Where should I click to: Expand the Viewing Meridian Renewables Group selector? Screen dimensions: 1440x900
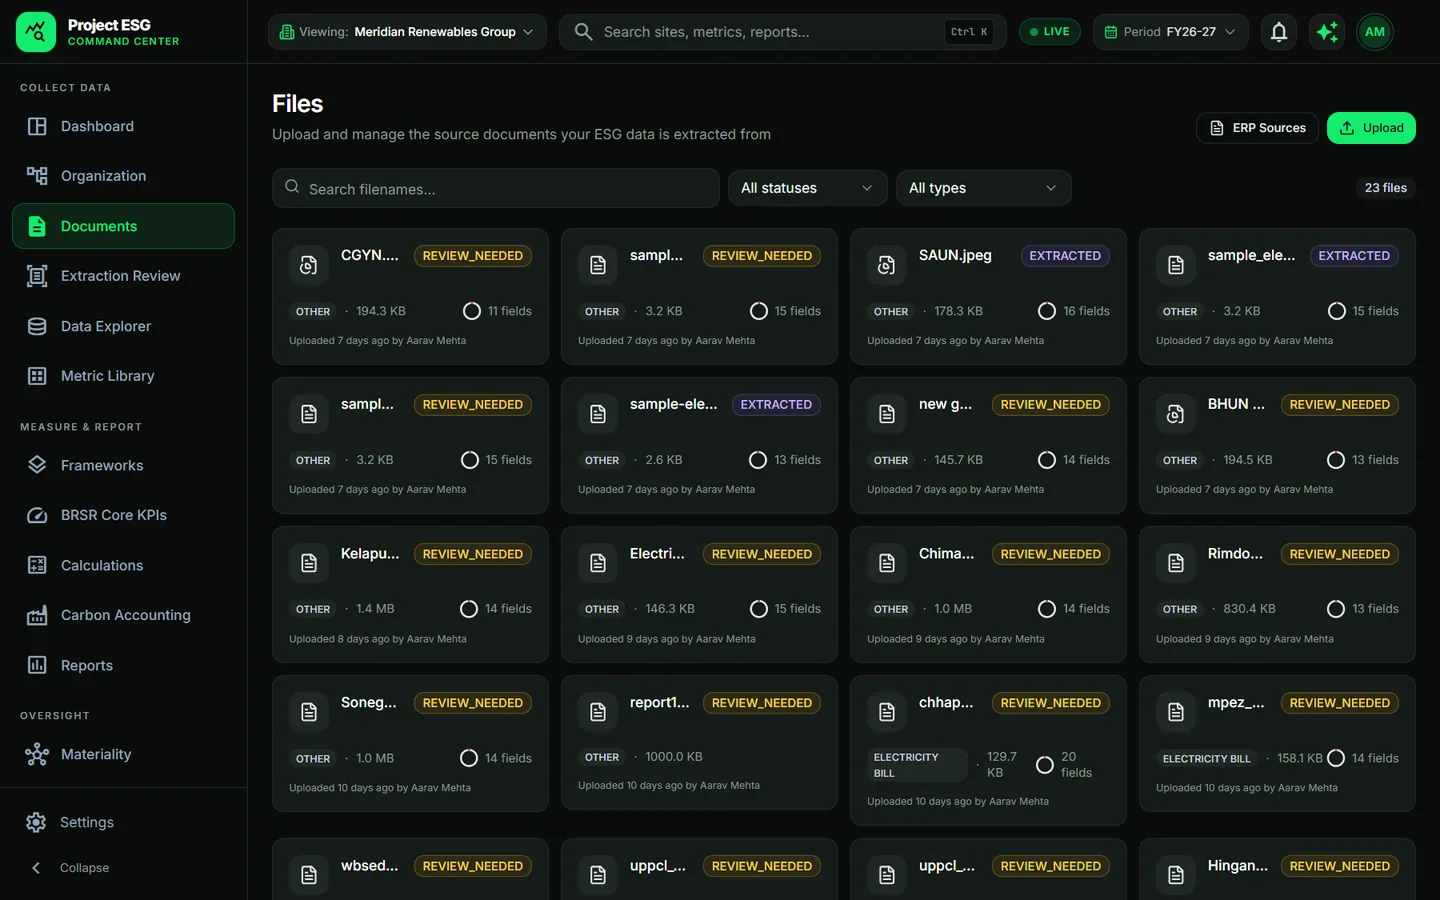[407, 32]
